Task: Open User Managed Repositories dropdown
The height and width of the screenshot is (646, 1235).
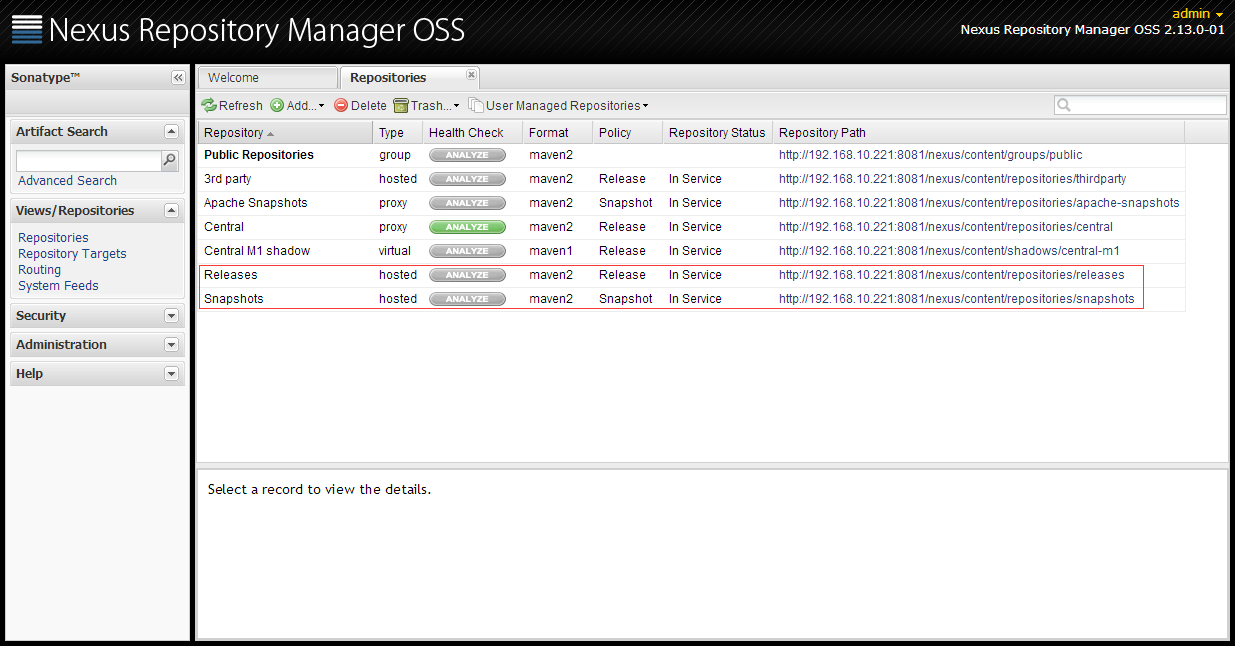Action: point(559,105)
